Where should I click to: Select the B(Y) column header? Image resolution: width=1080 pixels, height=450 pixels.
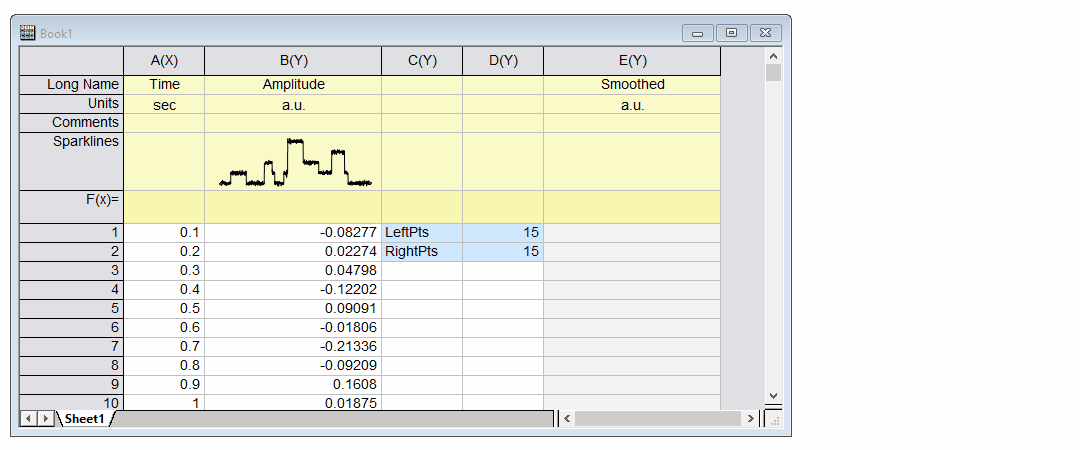click(x=293, y=61)
